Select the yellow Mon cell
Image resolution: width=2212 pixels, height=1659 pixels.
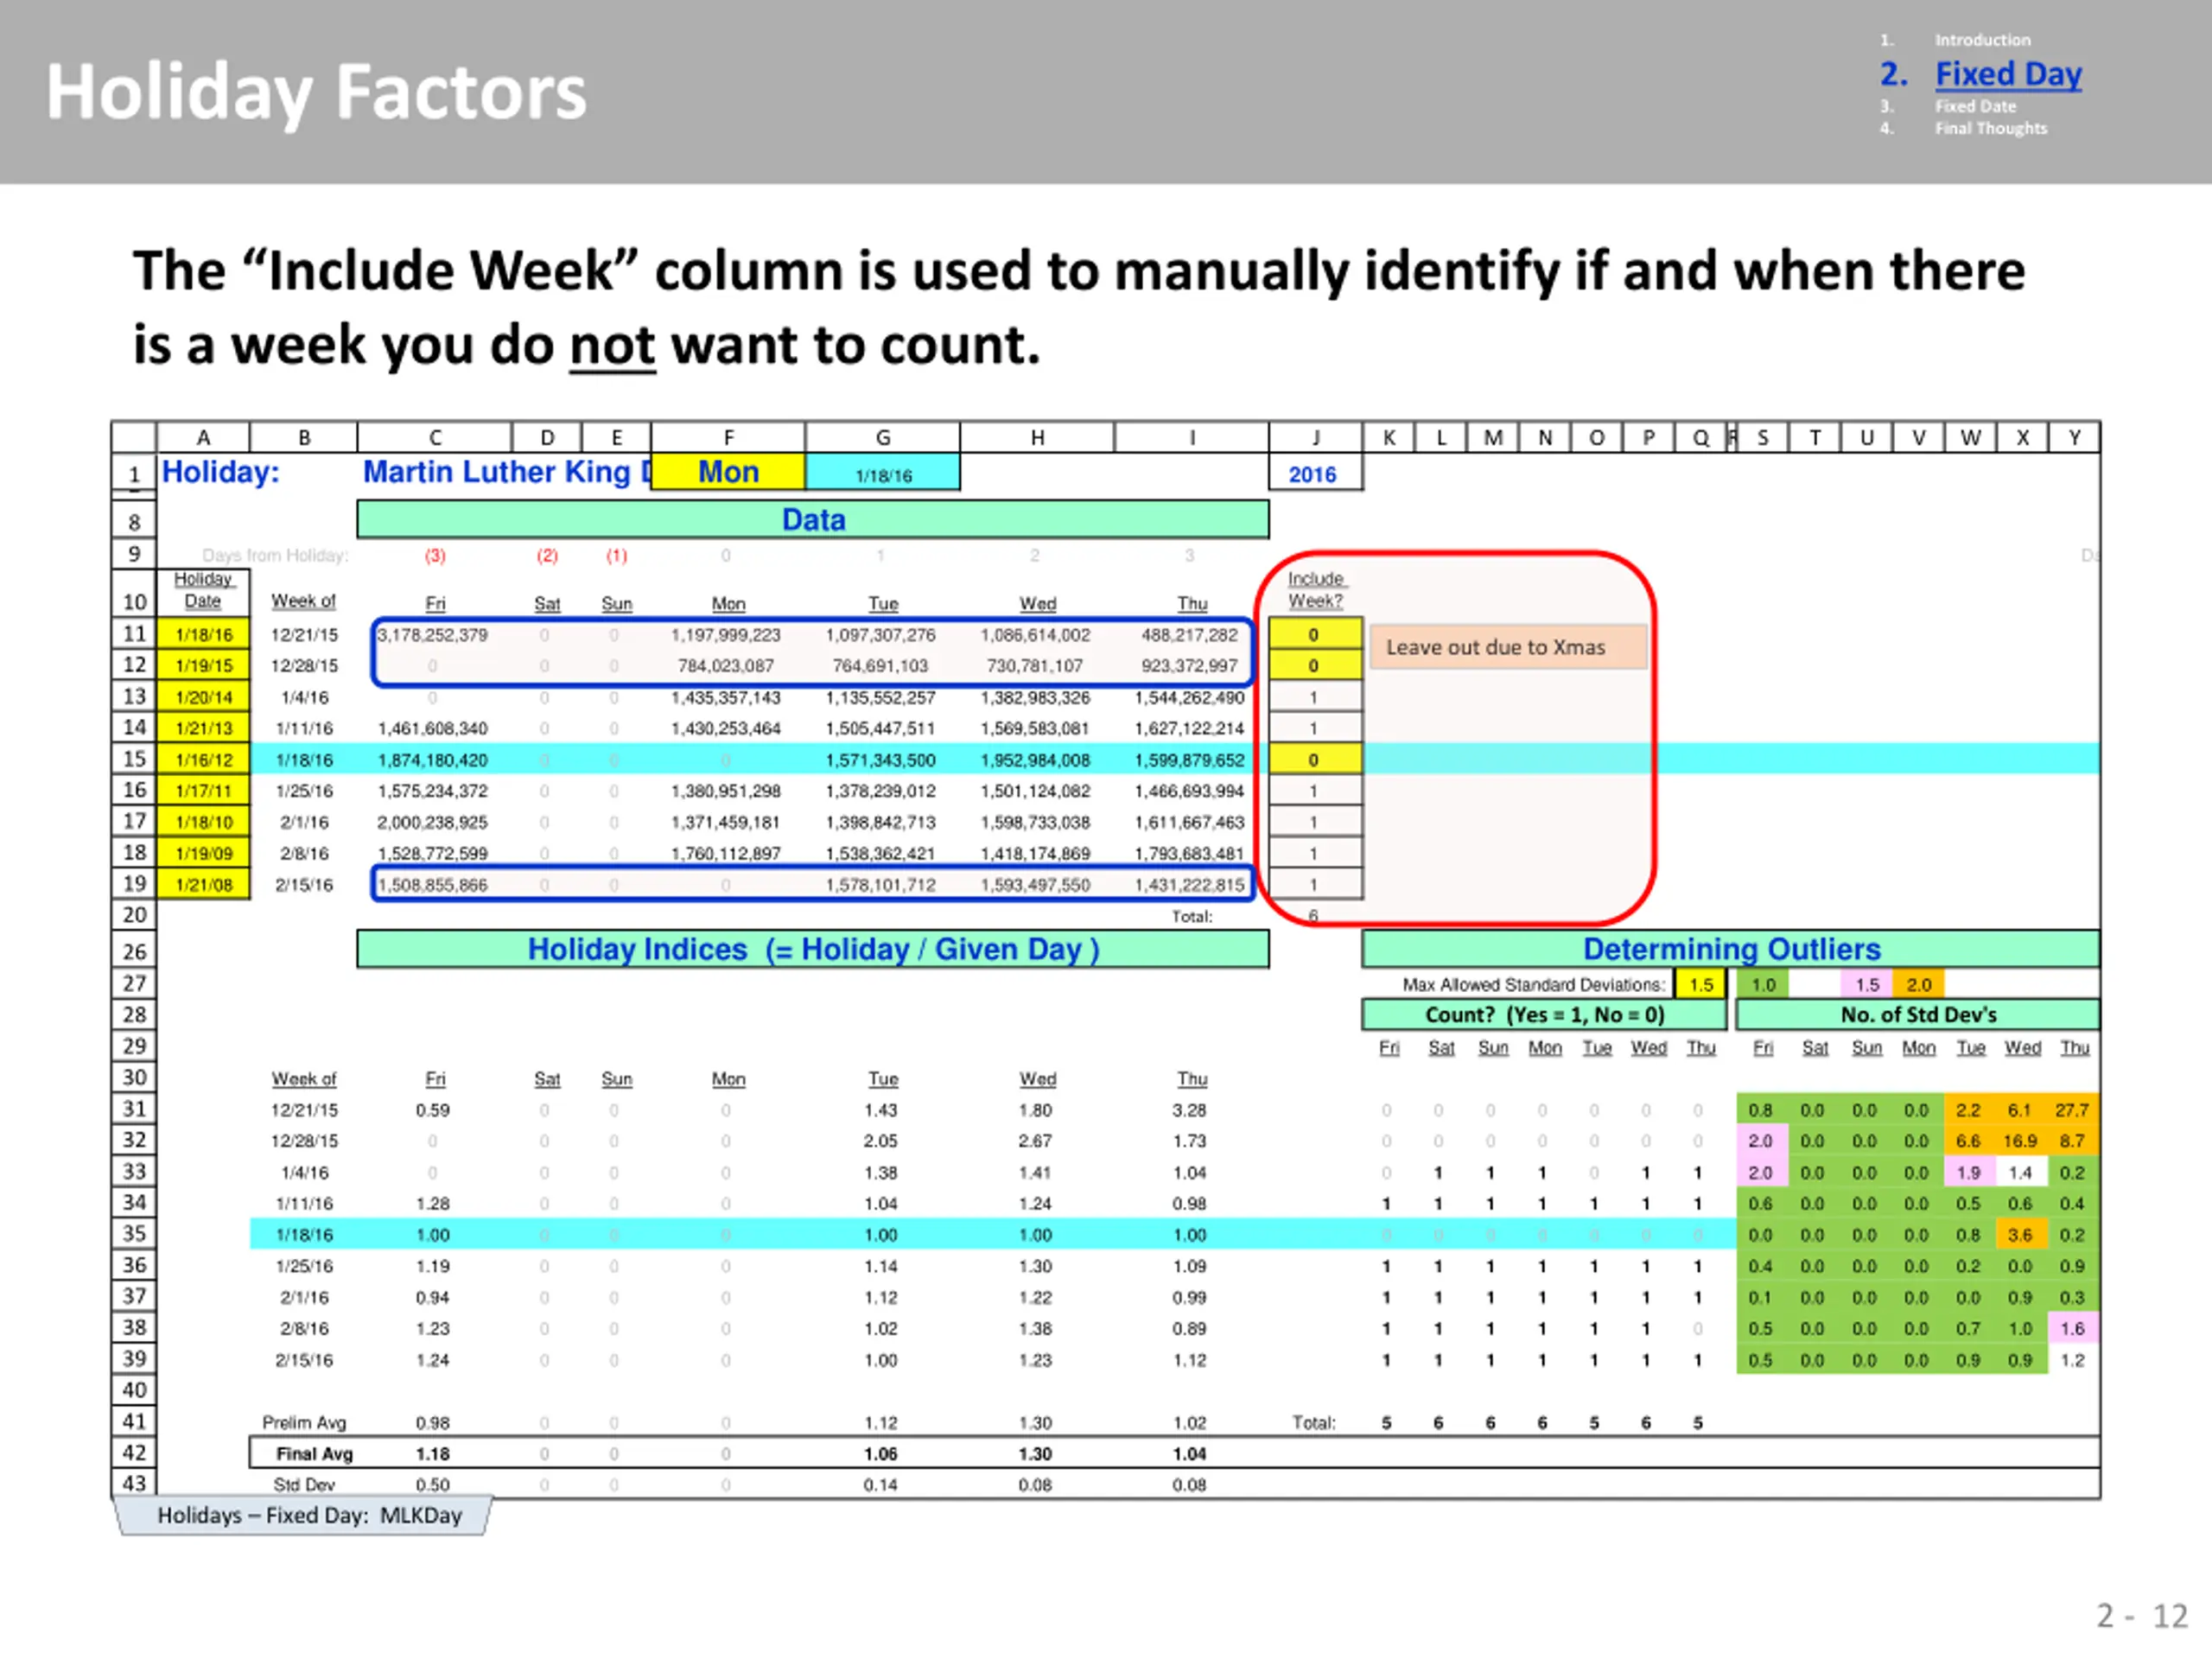click(x=728, y=472)
